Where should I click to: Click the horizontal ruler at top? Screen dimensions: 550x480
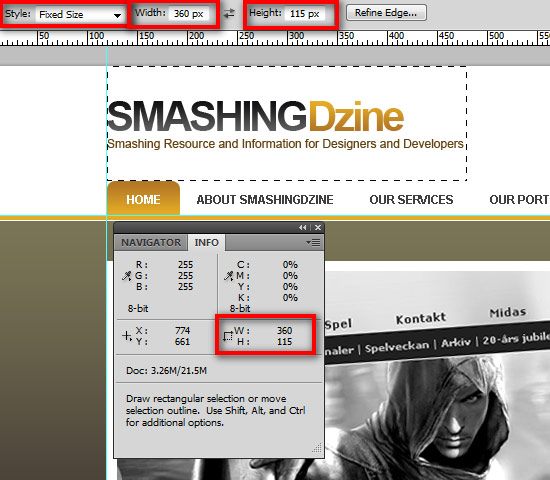[x=275, y=38]
